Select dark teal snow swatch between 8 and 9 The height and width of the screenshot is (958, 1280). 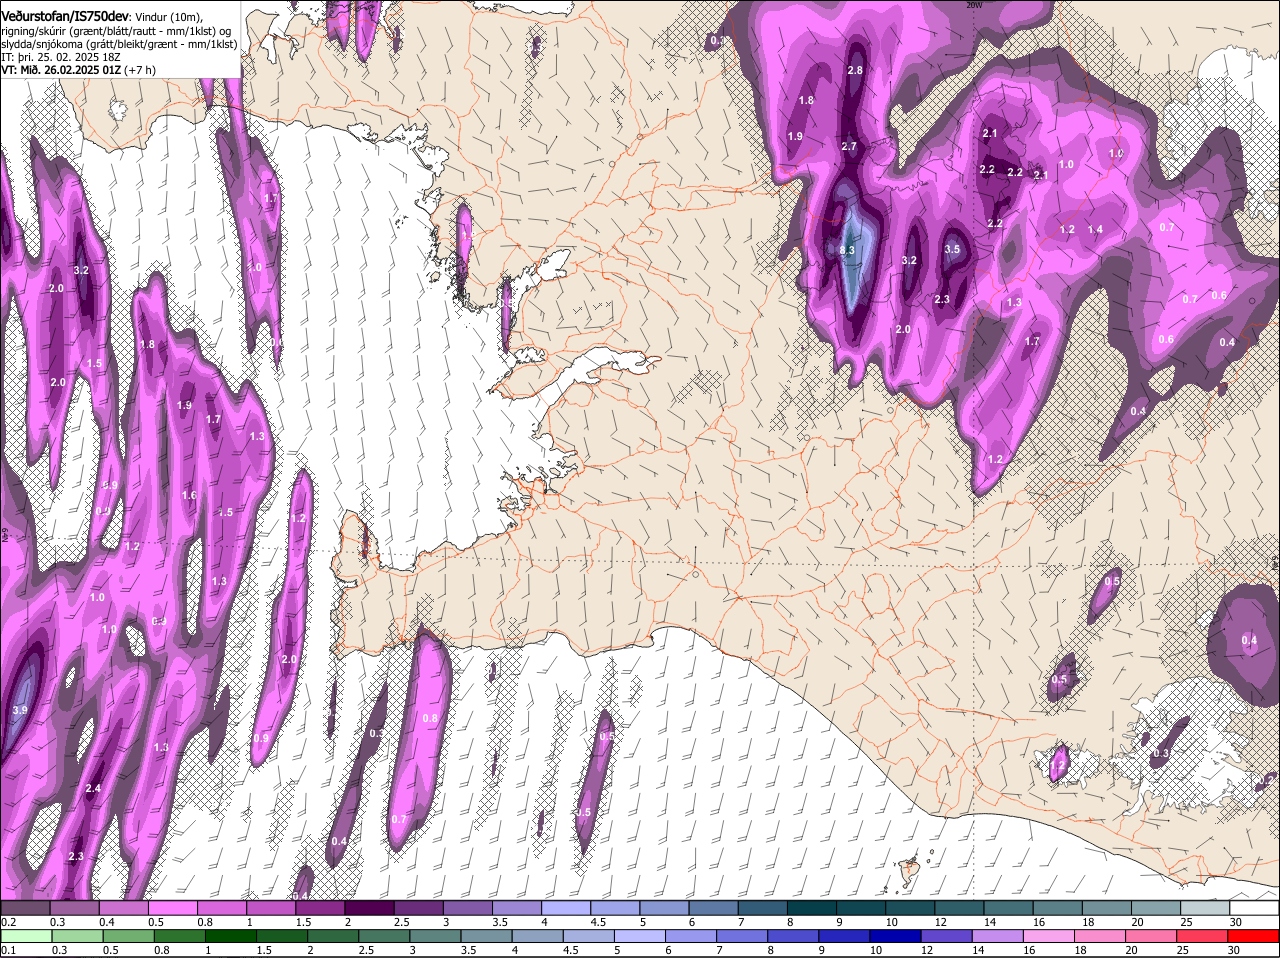click(812, 908)
